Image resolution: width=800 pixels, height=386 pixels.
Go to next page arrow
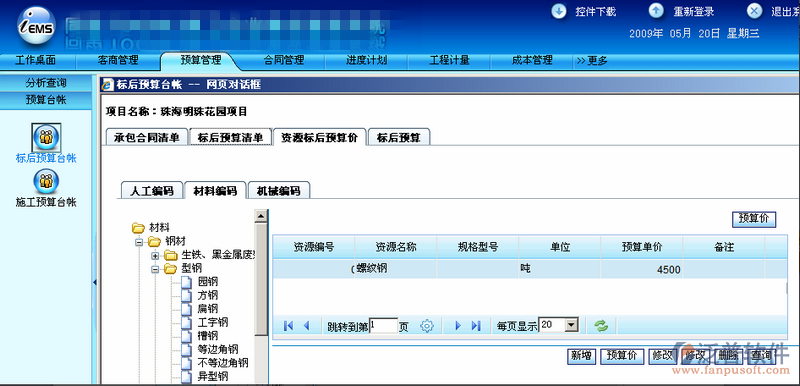pyautogui.click(x=458, y=326)
